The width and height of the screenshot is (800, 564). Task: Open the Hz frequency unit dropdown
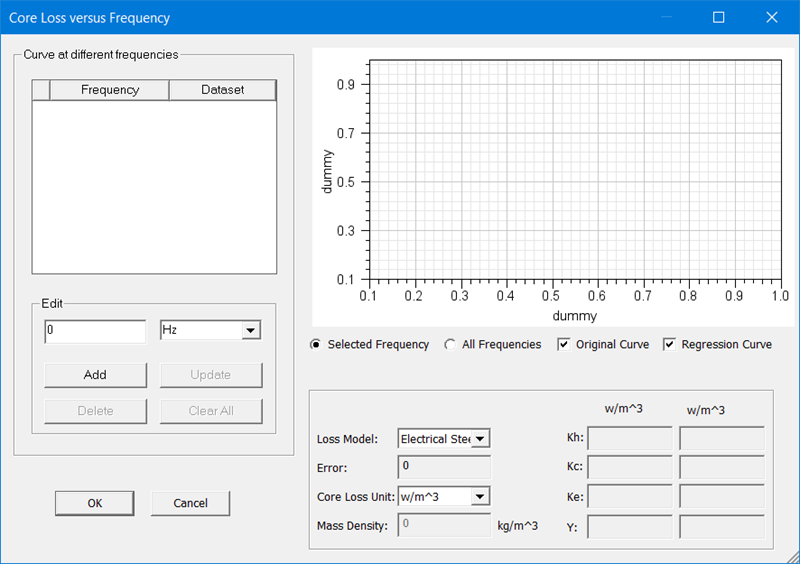pos(250,331)
